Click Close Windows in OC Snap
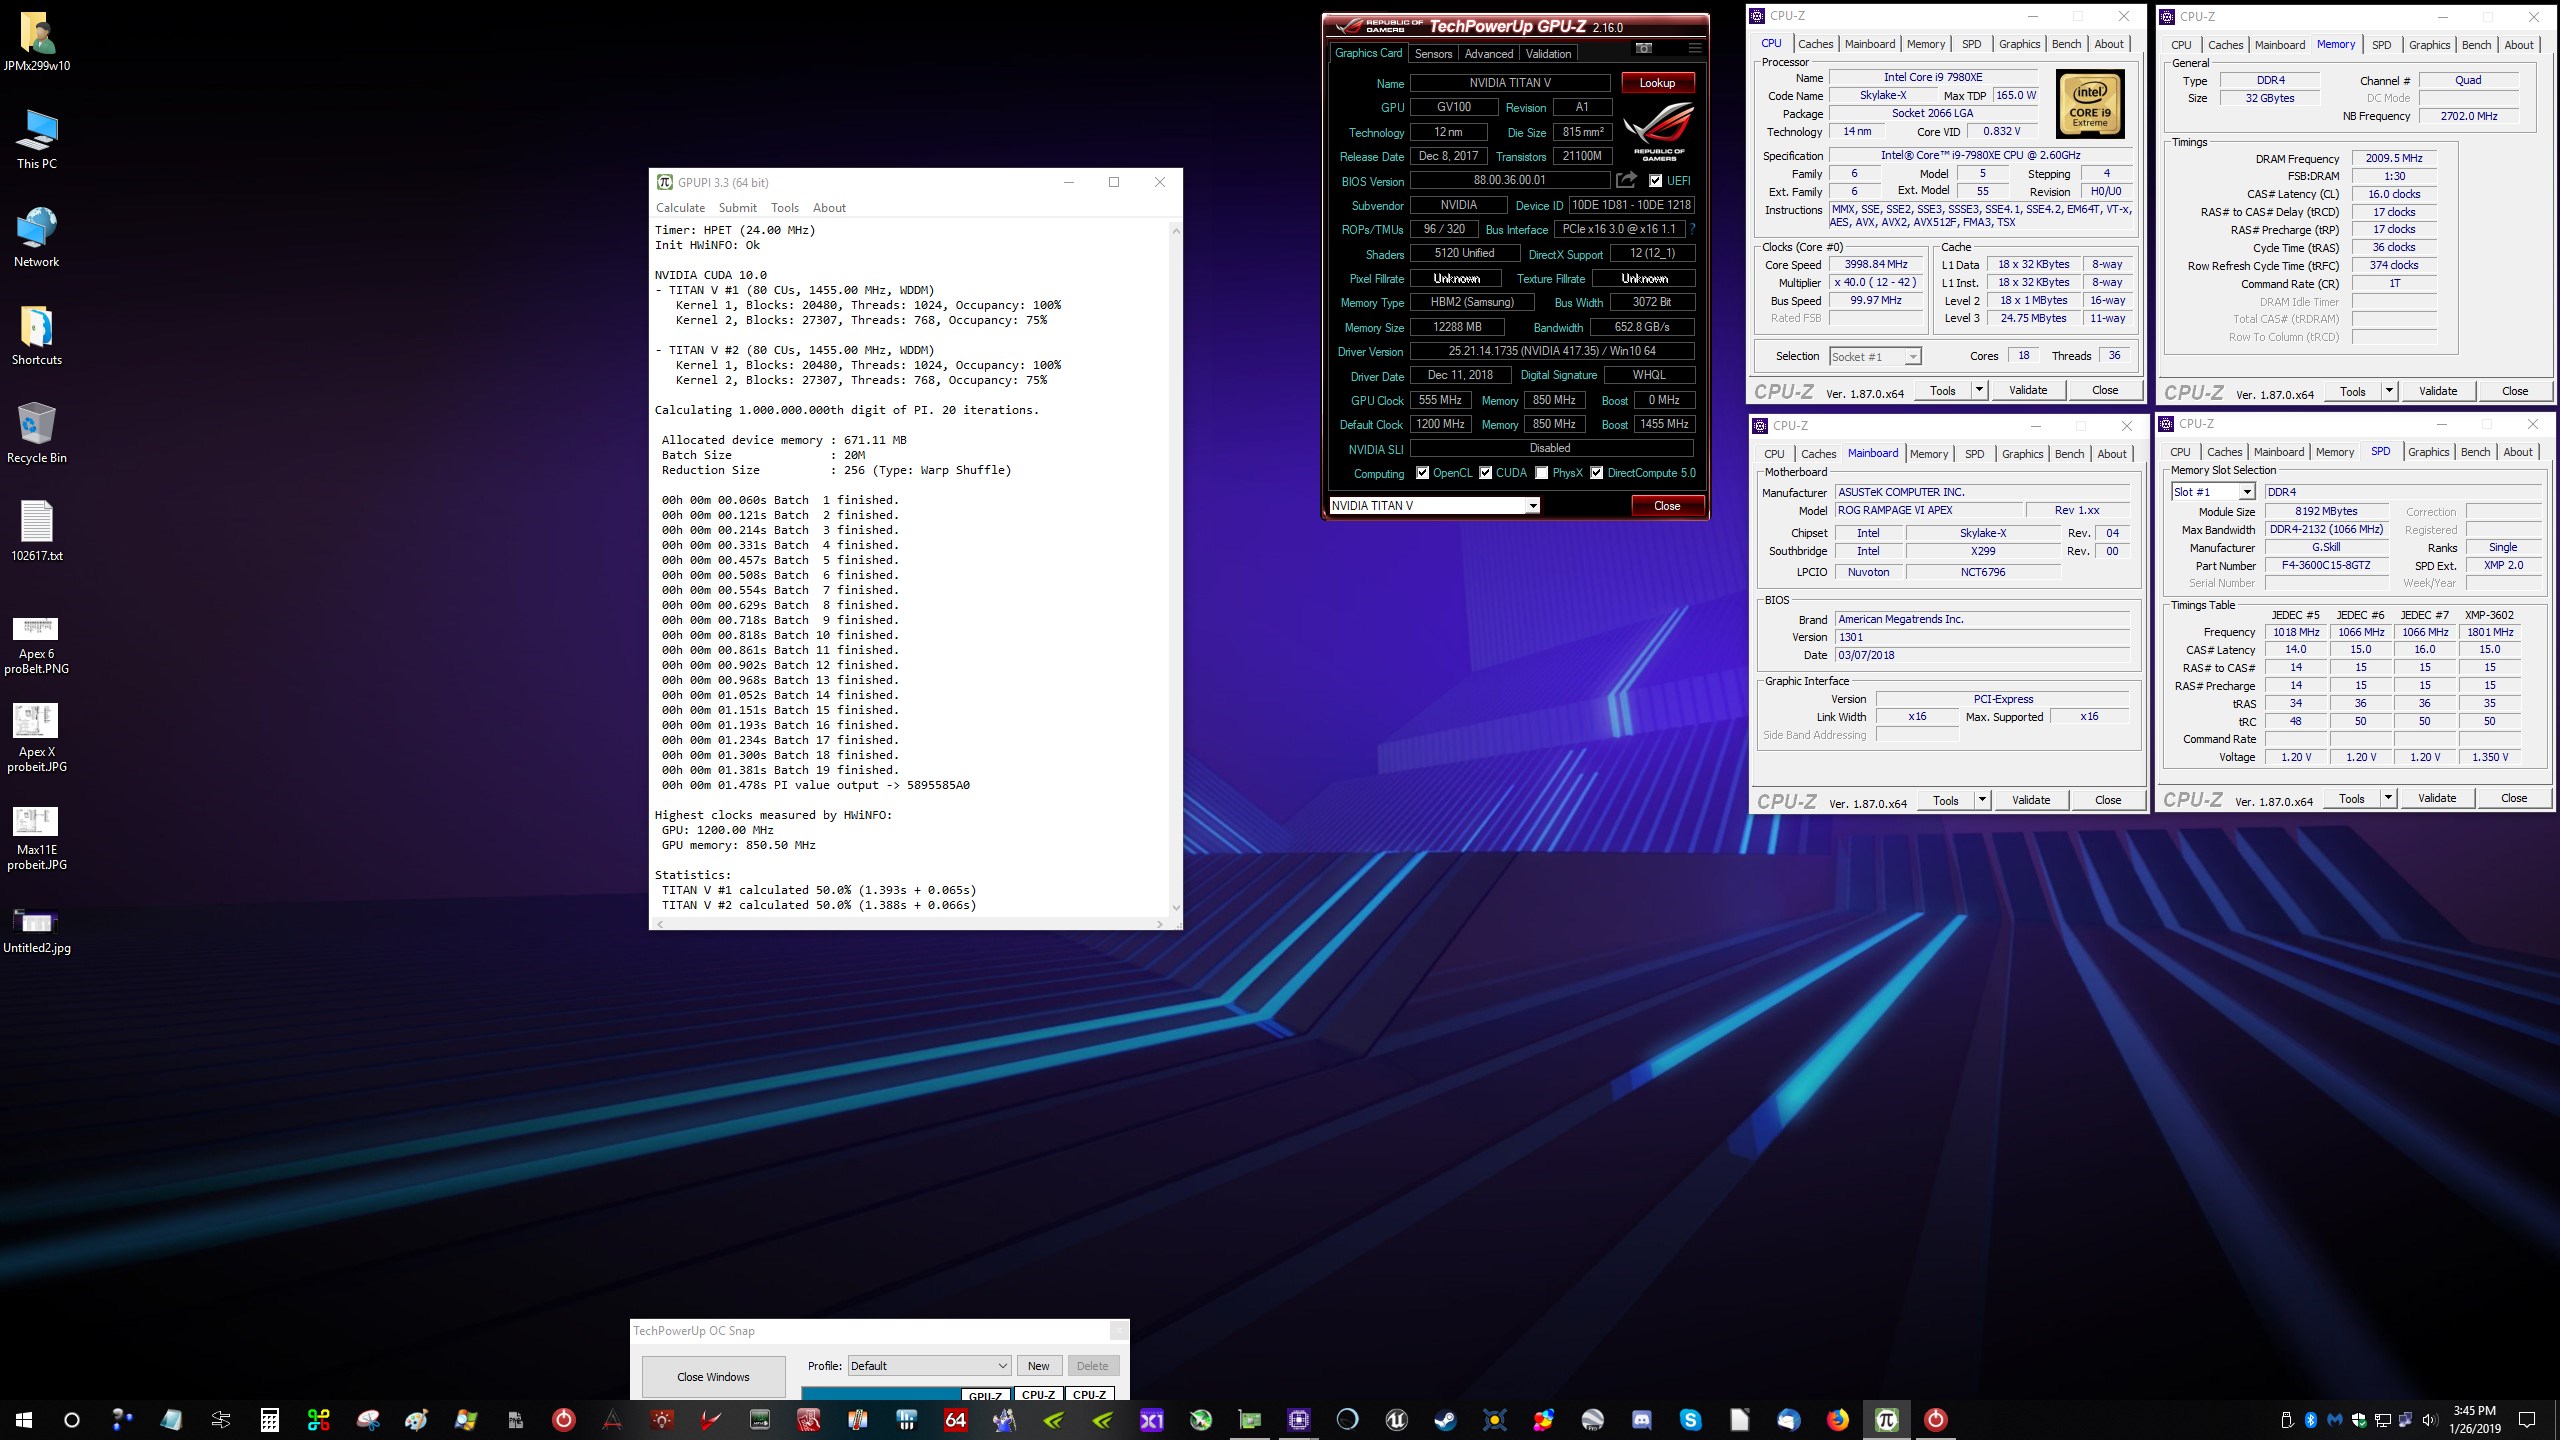The width and height of the screenshot is (2560, 1440). tap(713, 1377)
